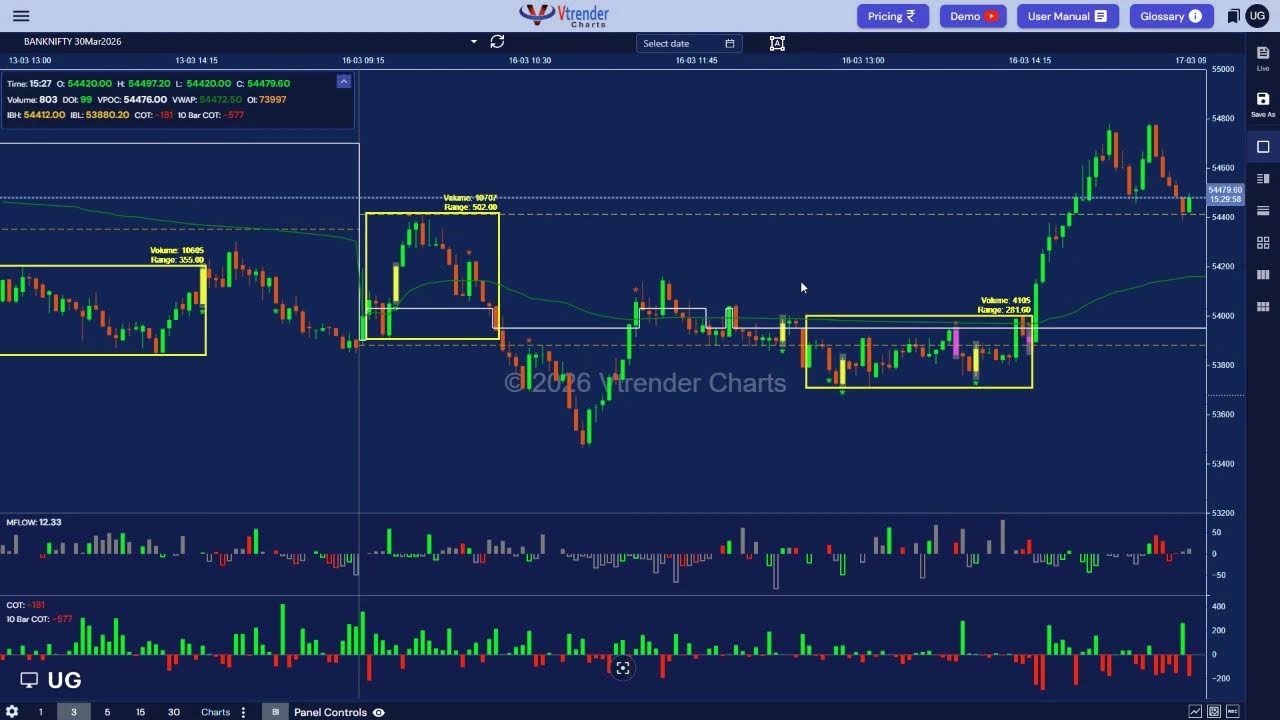Select the 3 minute timeframe
The height and width of the screenshot is (720, 1280).
click(73, 712)
